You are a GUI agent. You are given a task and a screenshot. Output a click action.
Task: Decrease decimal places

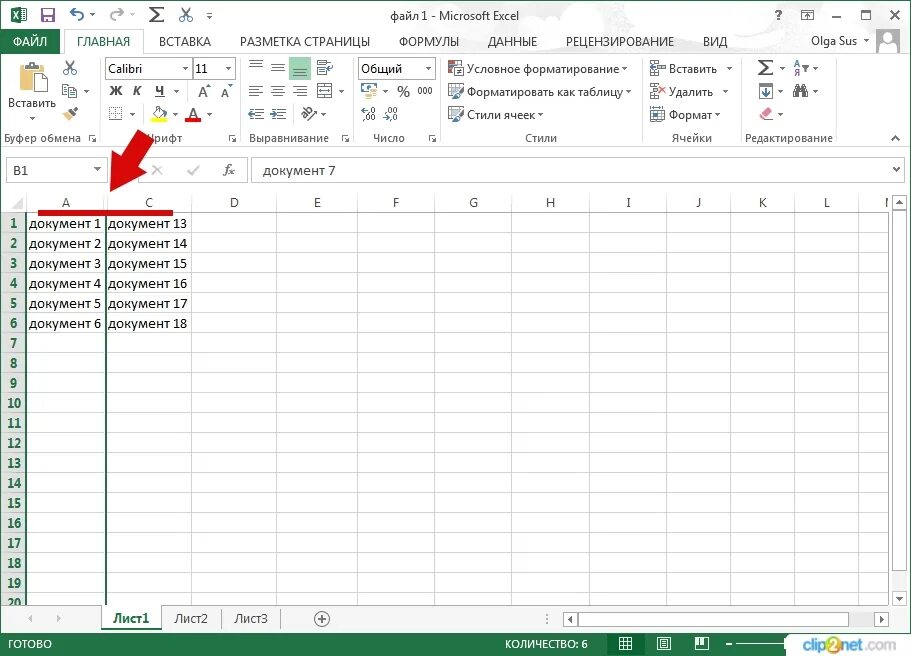(x=390, y=114)
